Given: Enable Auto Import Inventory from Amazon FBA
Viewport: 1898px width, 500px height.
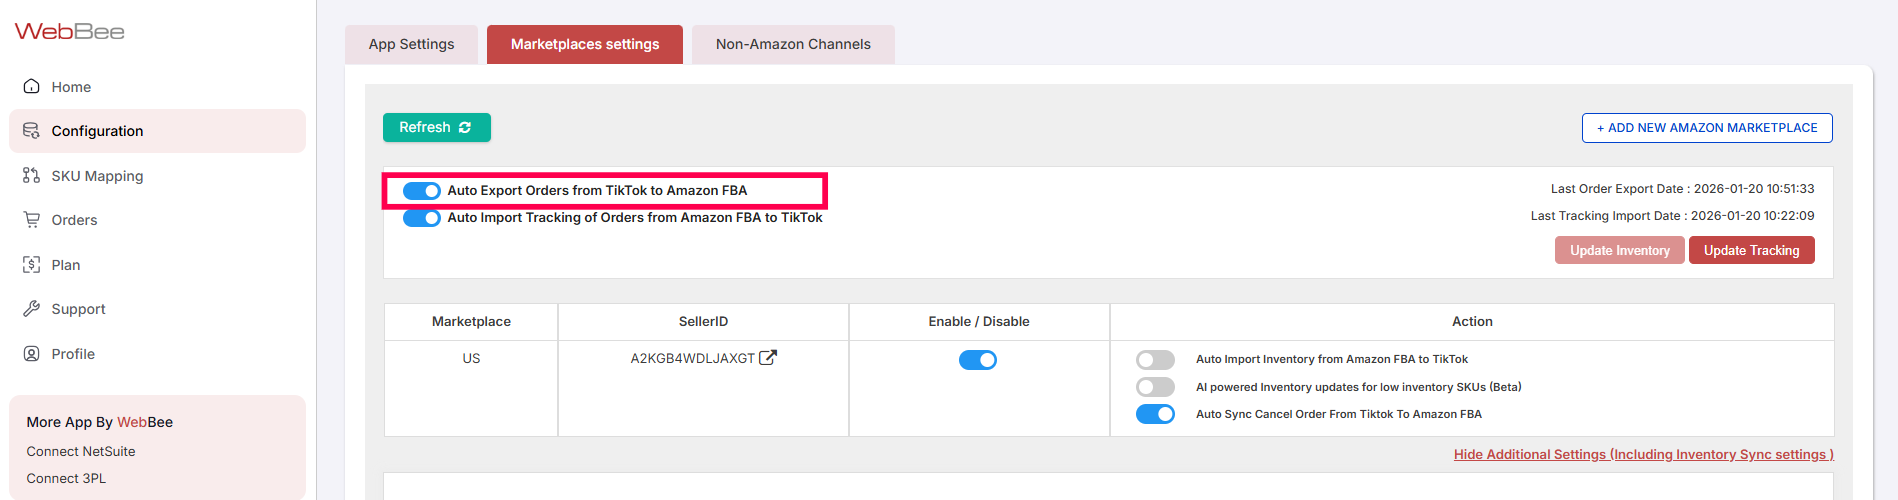Looking at the screenshot, I should point(1155,360).
